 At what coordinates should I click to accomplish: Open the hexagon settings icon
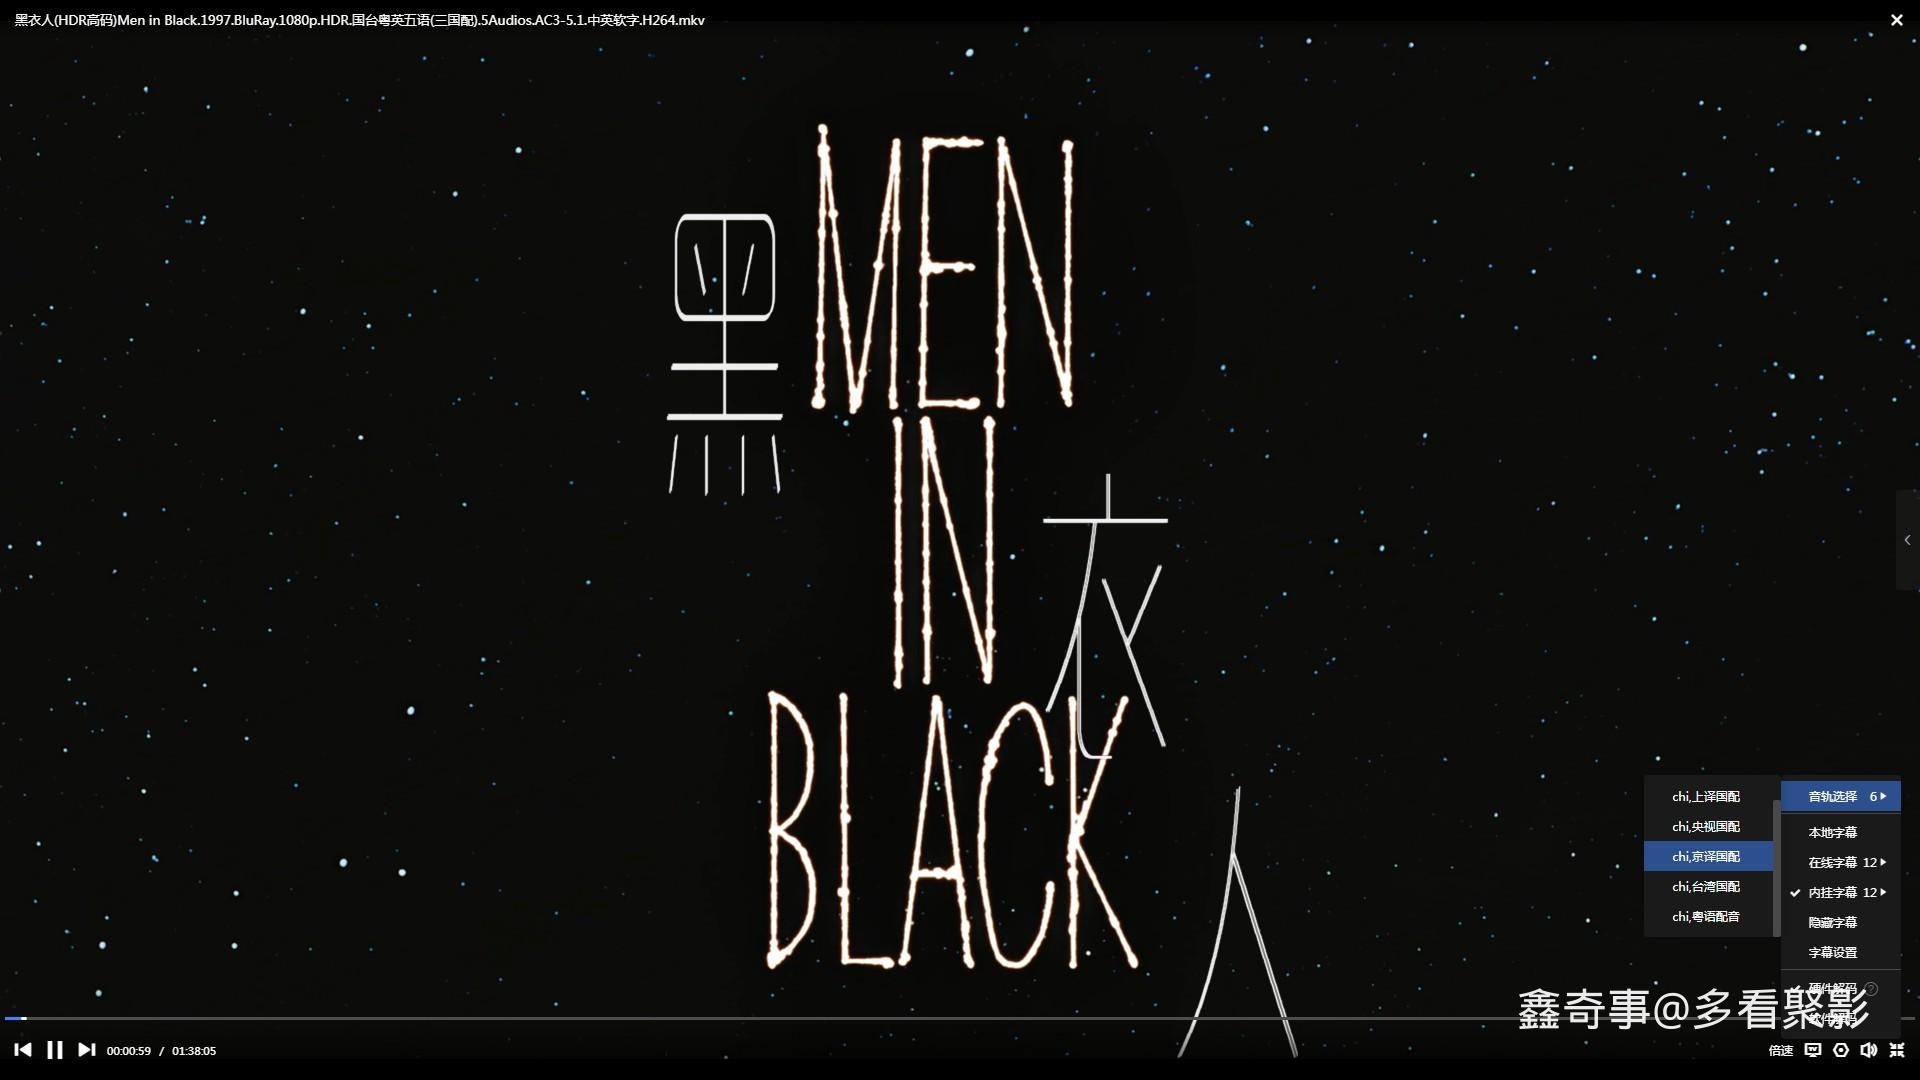click(x=1841, y=1050)
